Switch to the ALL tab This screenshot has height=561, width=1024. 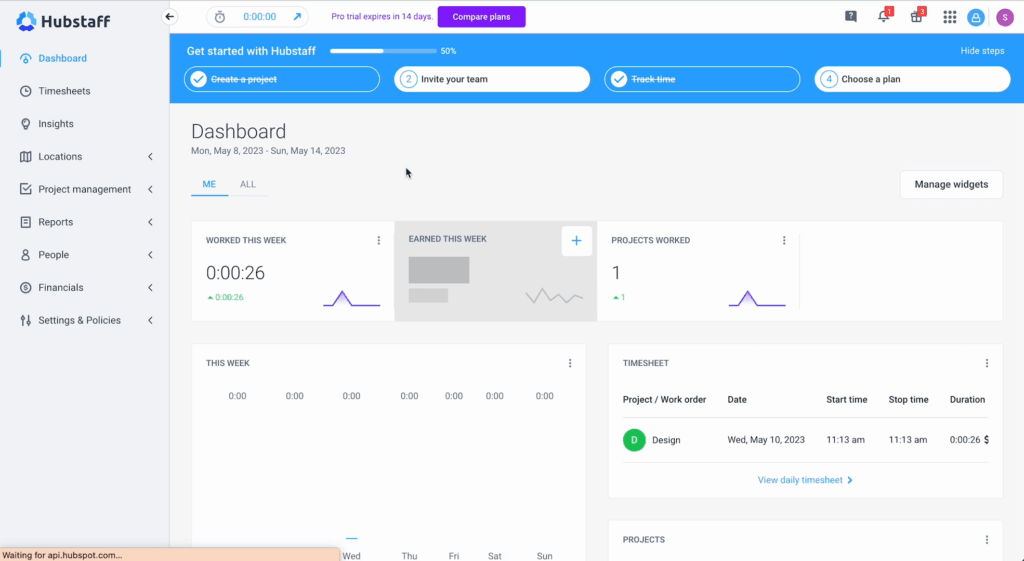[248, 184]
